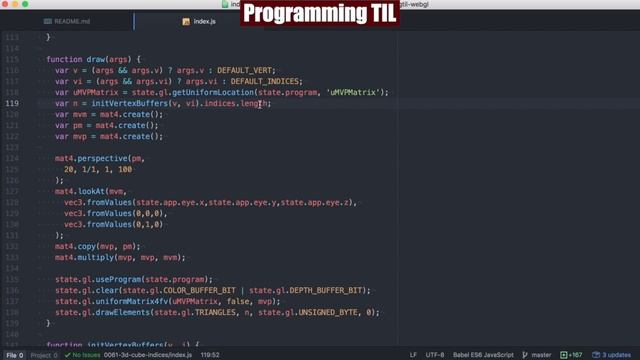The width and height of the screenshot is (640, 360).
Task: Open master branch selector
Action: (x=541, y=355)
